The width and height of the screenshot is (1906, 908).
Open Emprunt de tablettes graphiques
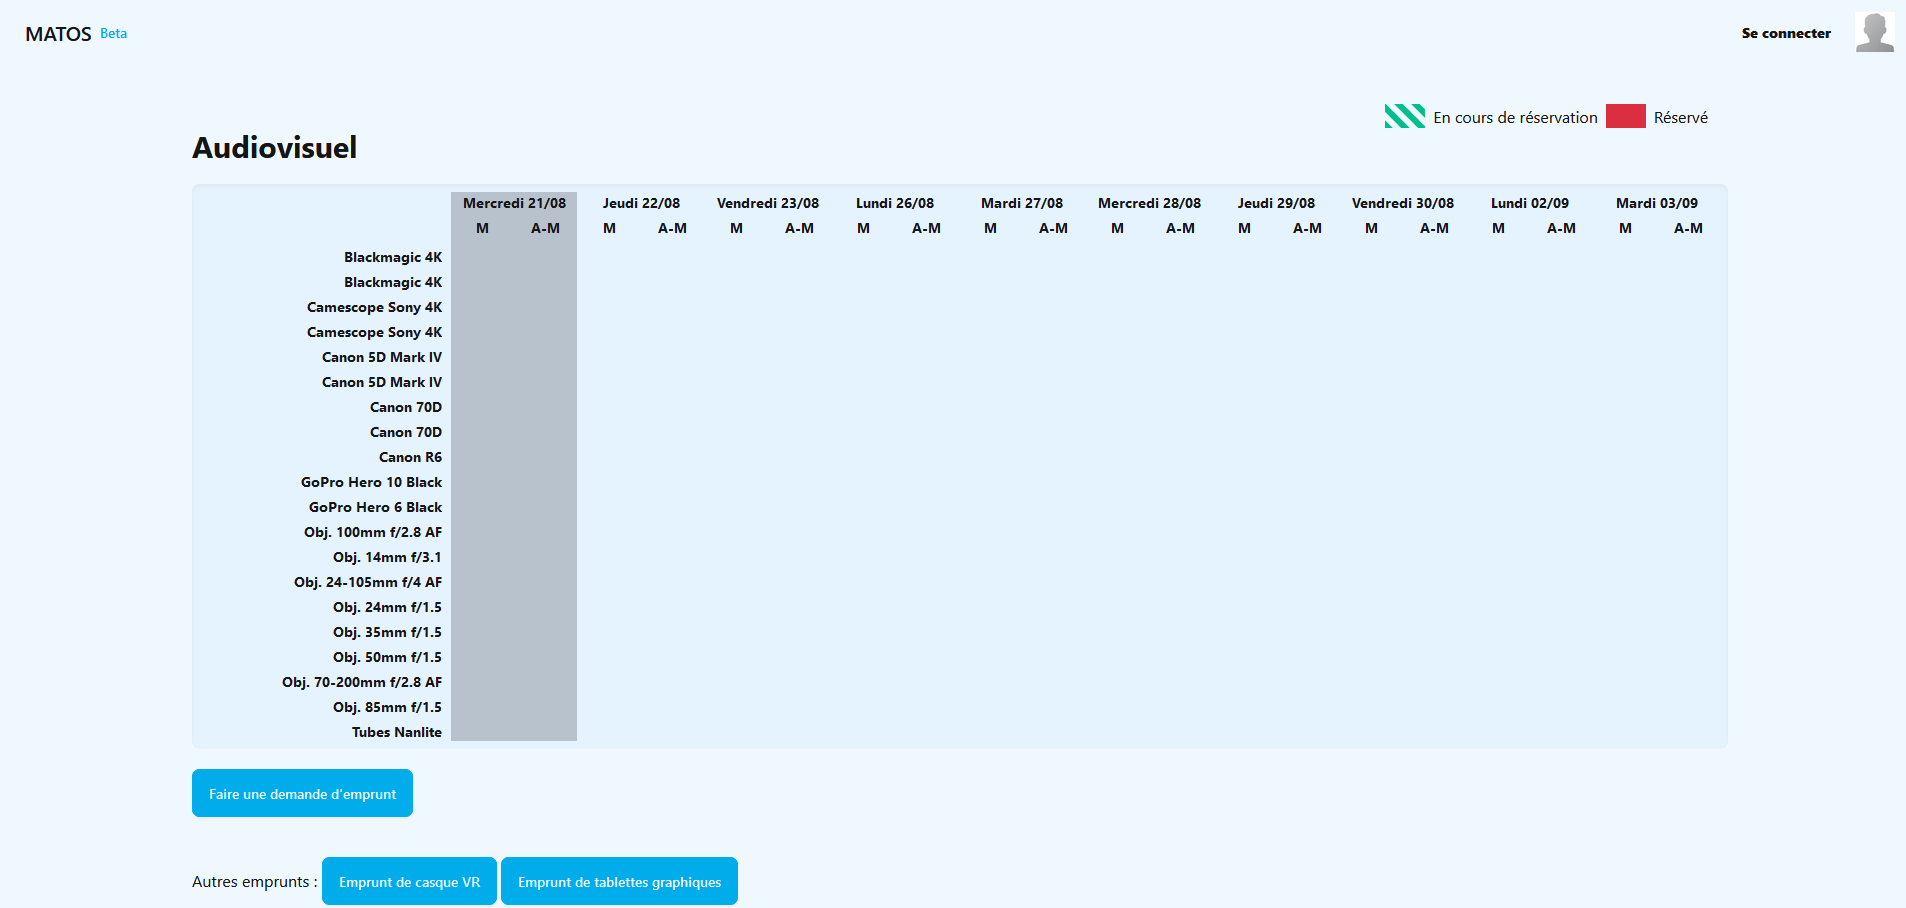pyautogui.click(x=619, y=881)
